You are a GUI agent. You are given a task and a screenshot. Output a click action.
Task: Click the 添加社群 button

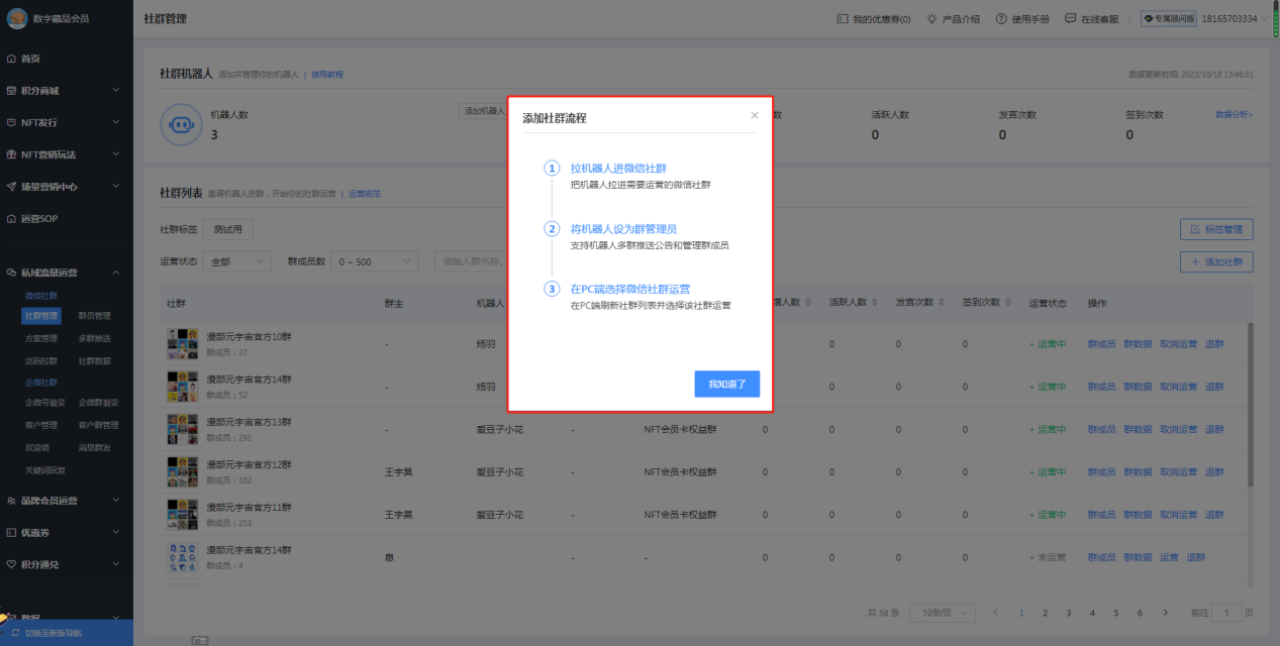point(1217,262)
